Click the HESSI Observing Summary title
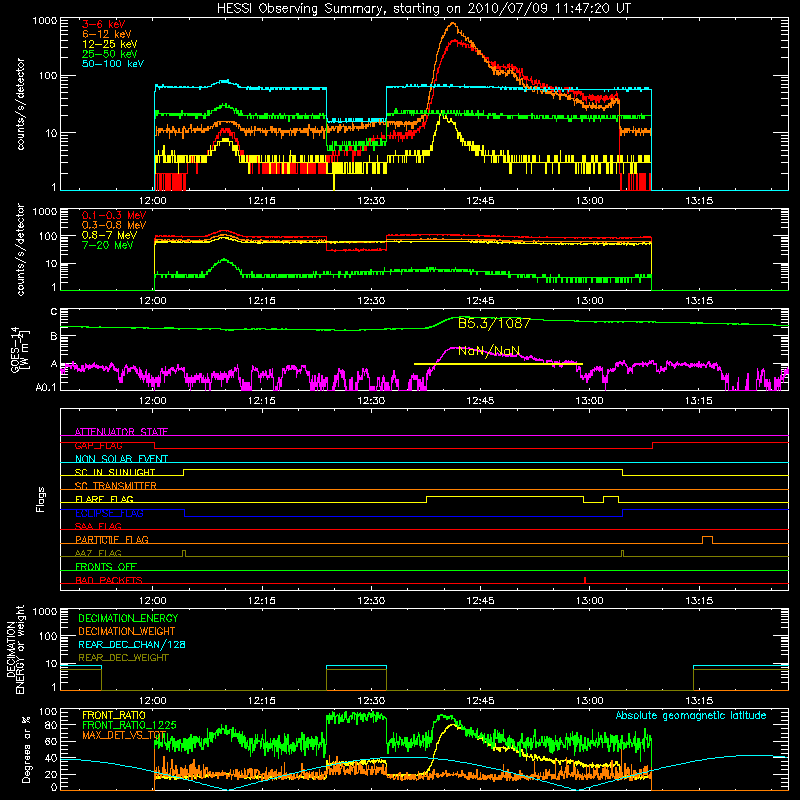The height and width of the screenshot is (800, 800). (x=424, y=8)
